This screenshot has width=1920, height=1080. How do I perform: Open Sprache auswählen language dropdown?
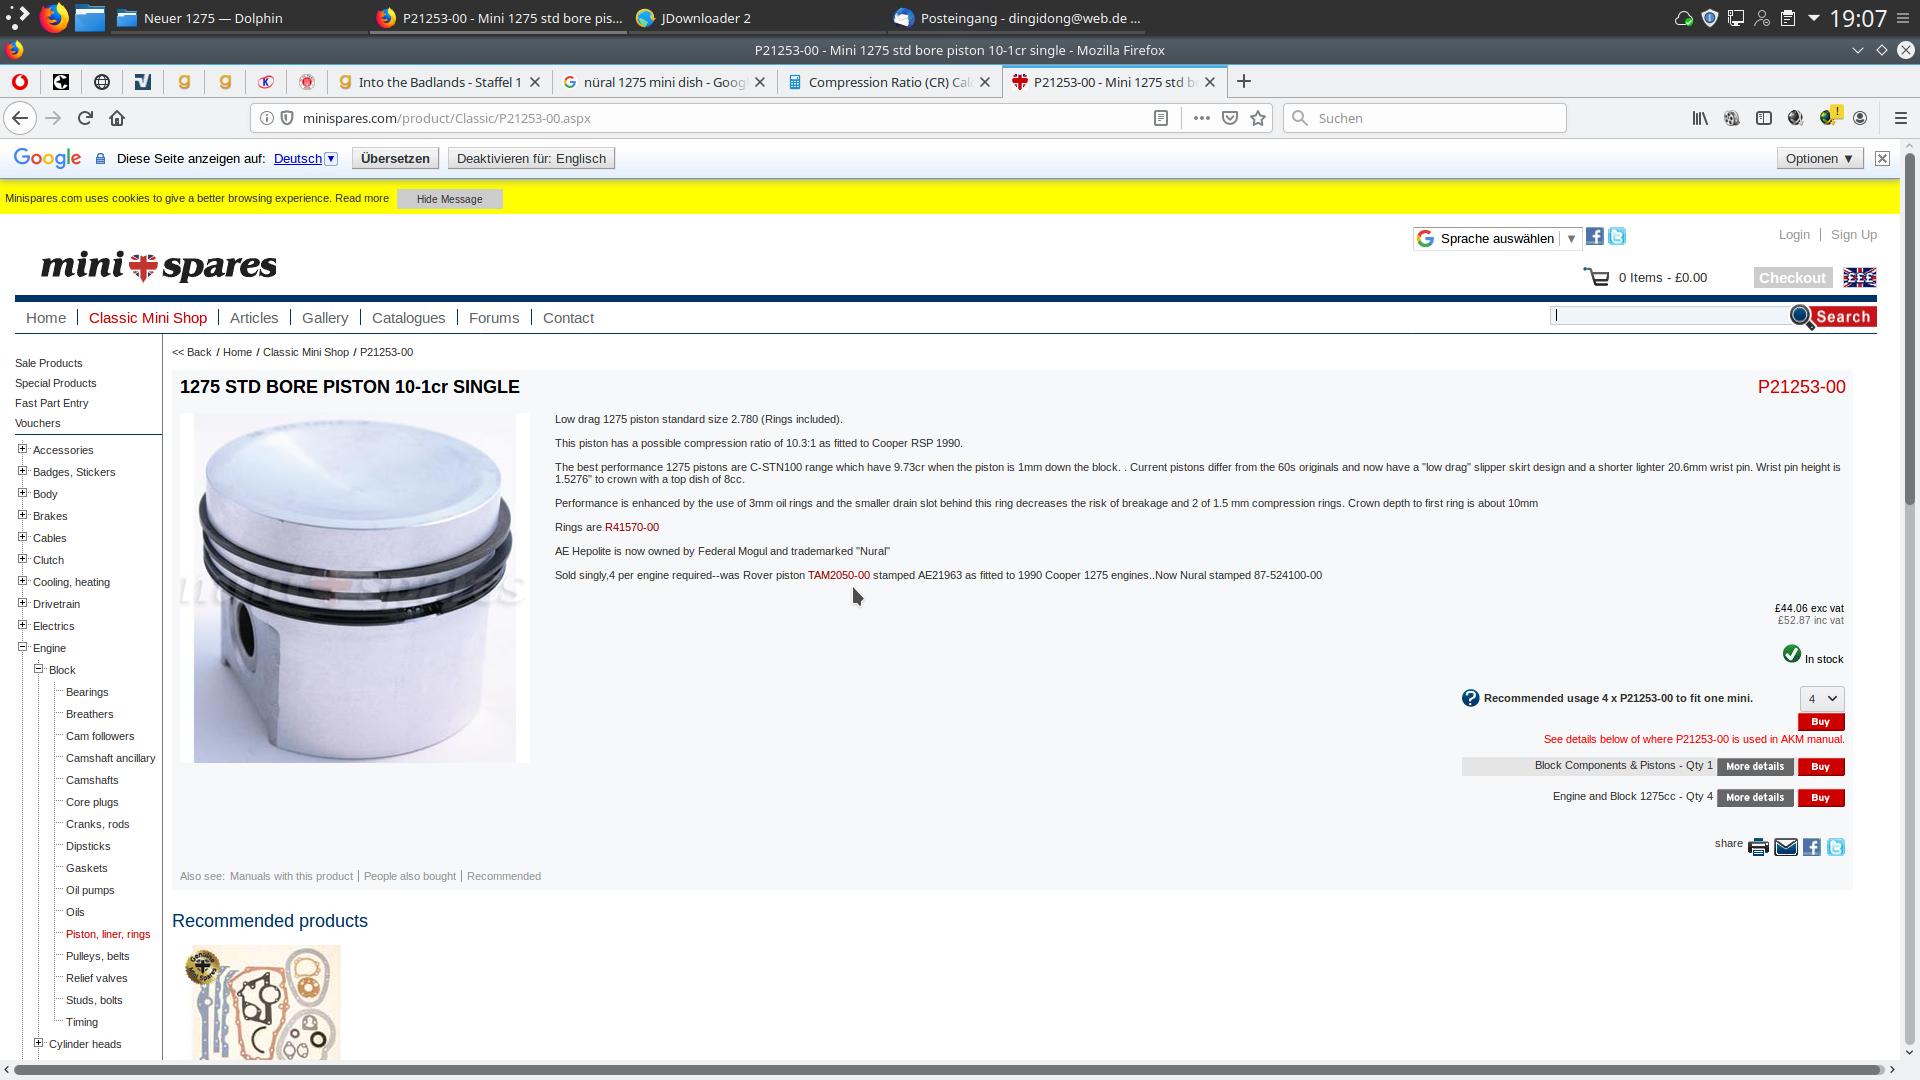pyautogui.click(x=1497, y=238)
